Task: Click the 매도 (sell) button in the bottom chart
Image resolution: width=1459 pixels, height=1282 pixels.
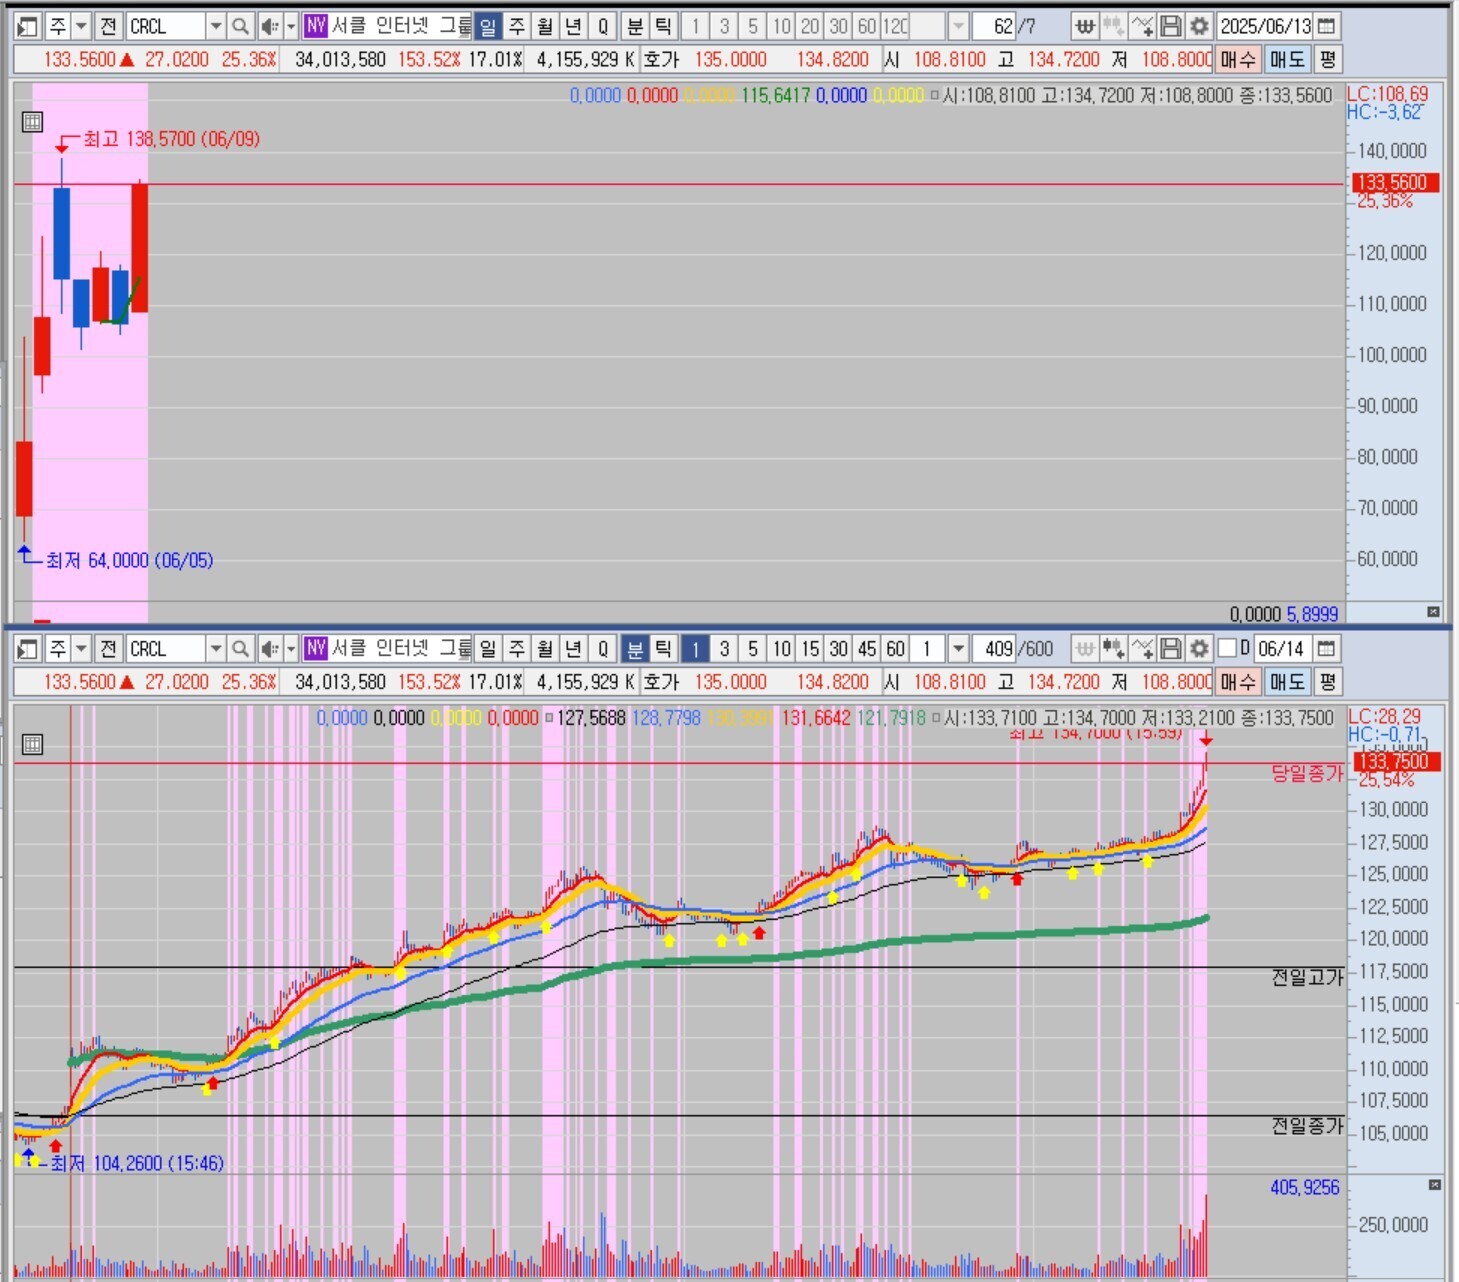Action: point(1288,682)
